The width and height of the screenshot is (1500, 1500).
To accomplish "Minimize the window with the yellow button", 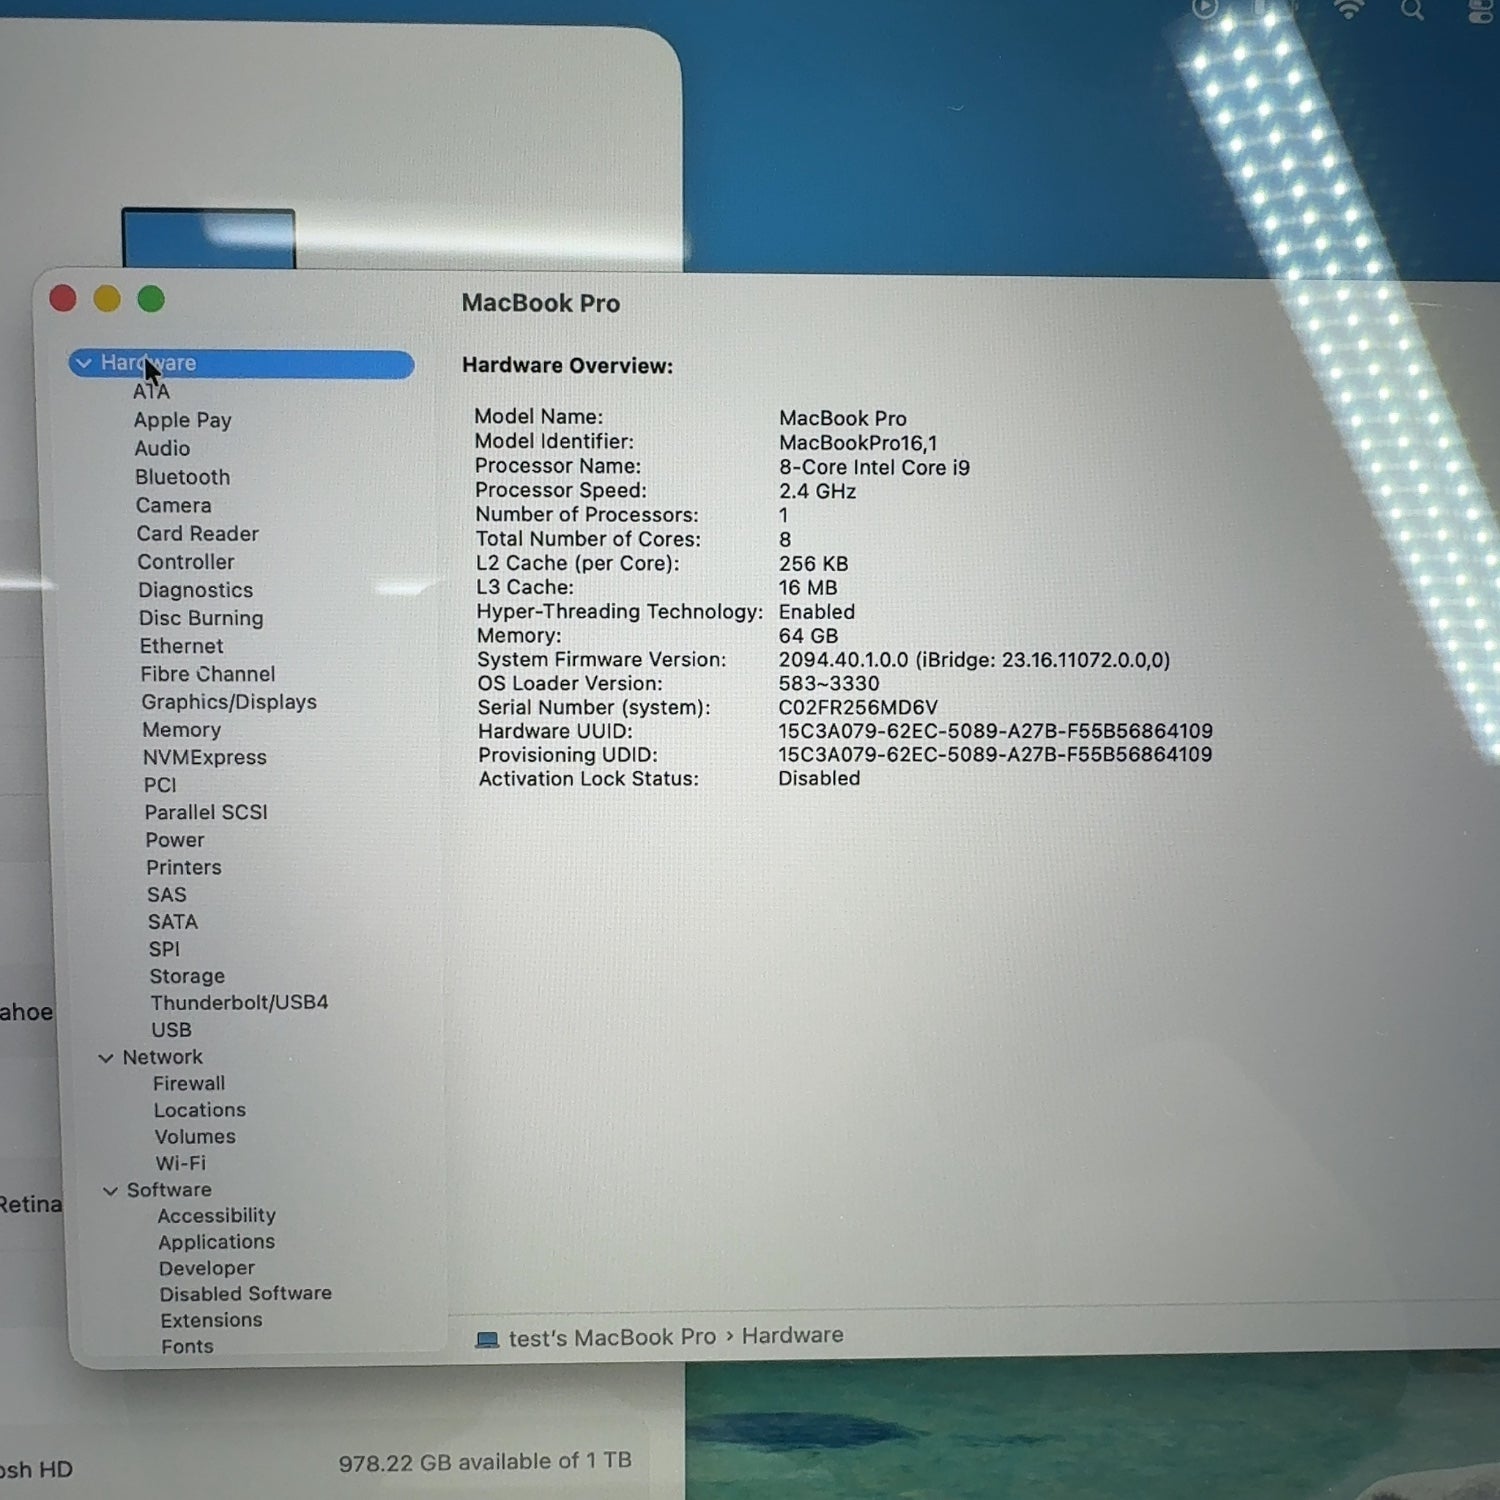I will [x=107, y=299].
